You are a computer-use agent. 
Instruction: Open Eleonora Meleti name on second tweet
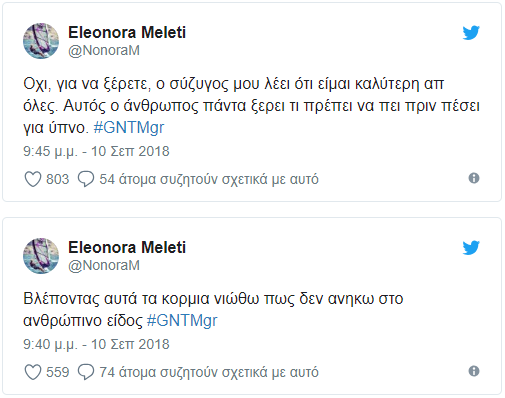[127, 248]
